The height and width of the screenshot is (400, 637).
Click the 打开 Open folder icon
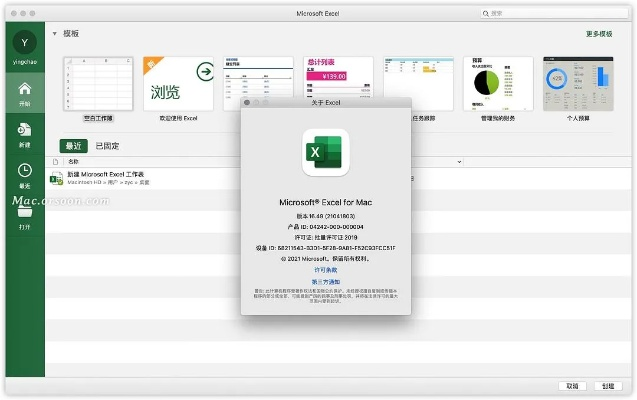point(25,212)
